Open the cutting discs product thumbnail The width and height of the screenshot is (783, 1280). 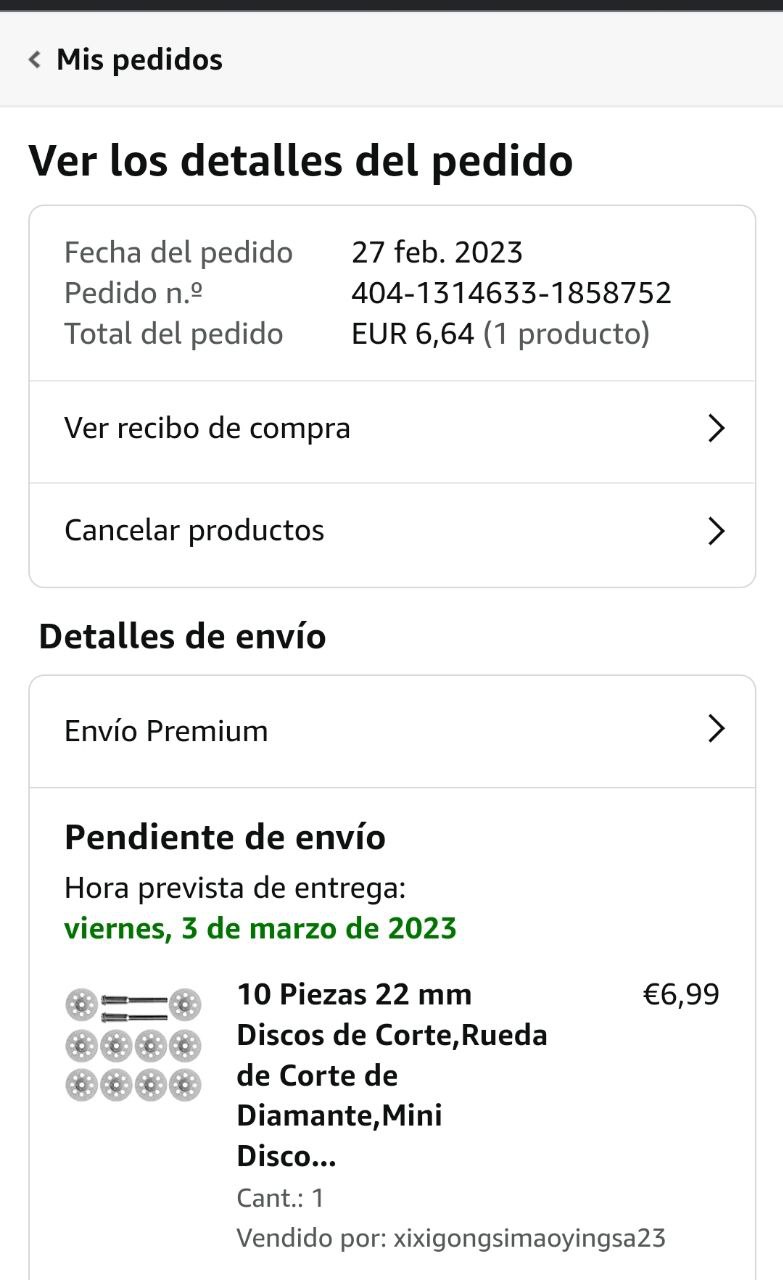[133, 1043]
